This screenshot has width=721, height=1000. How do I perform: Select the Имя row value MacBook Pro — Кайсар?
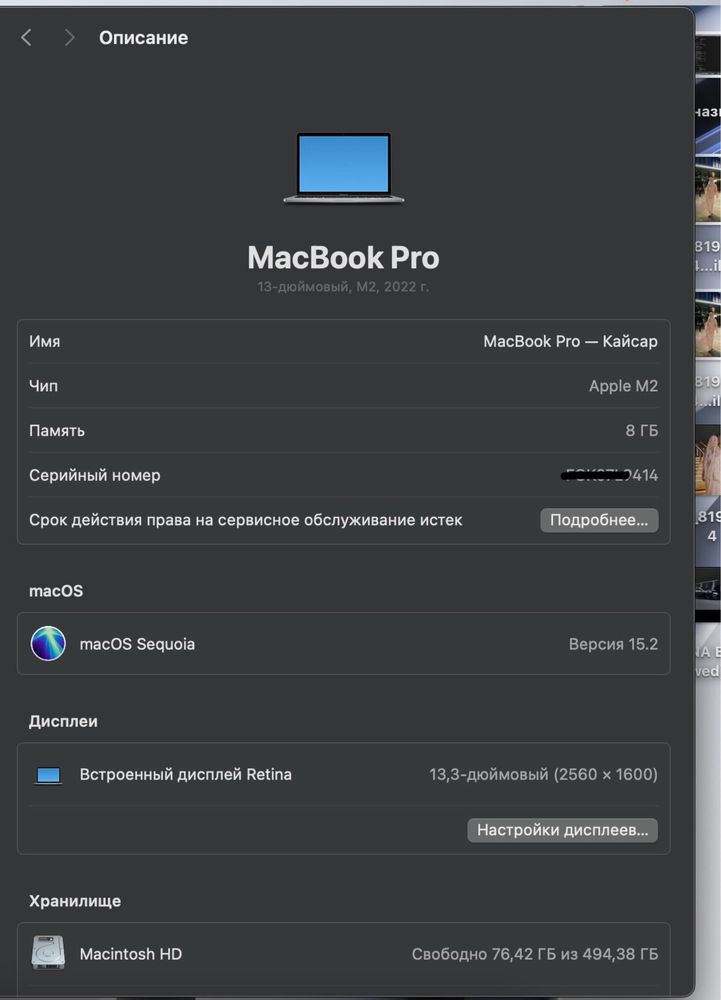coord(570,341)
